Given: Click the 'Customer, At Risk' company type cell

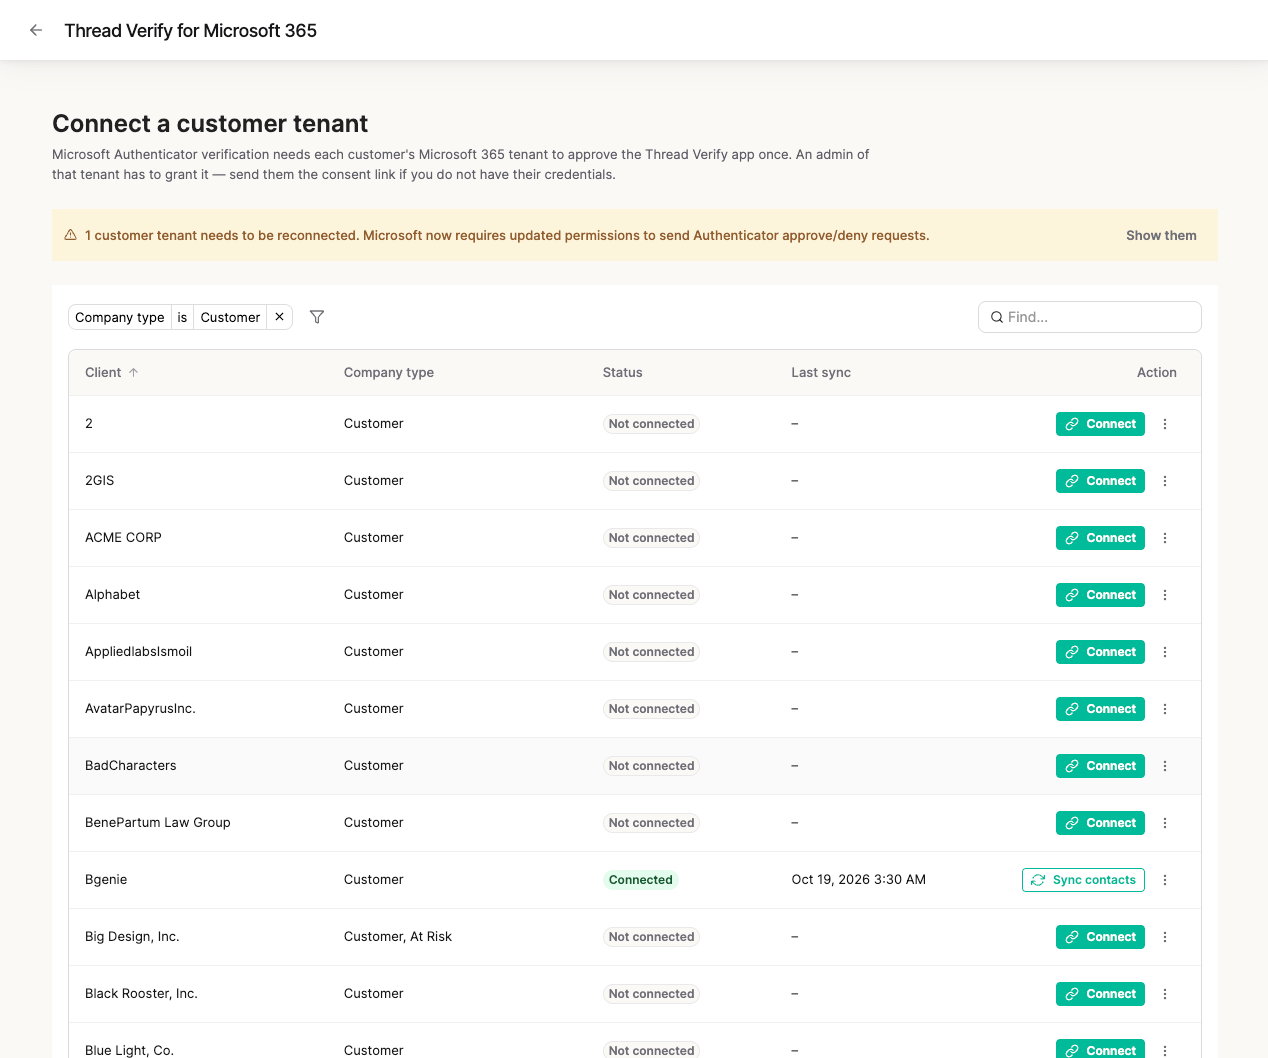Looking at the screenshot, I should 398,937.
